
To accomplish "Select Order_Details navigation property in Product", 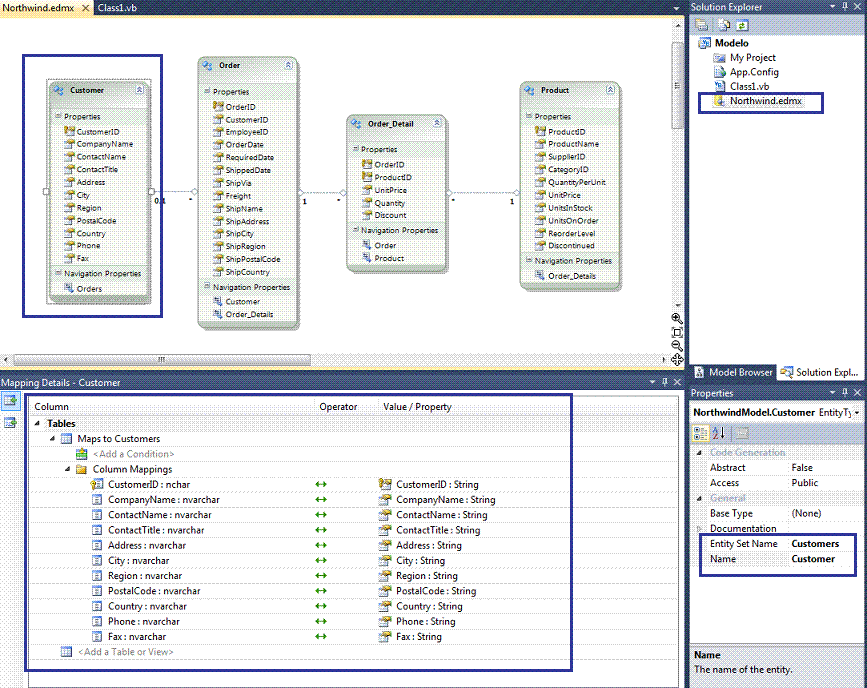I will coord(572,276).
